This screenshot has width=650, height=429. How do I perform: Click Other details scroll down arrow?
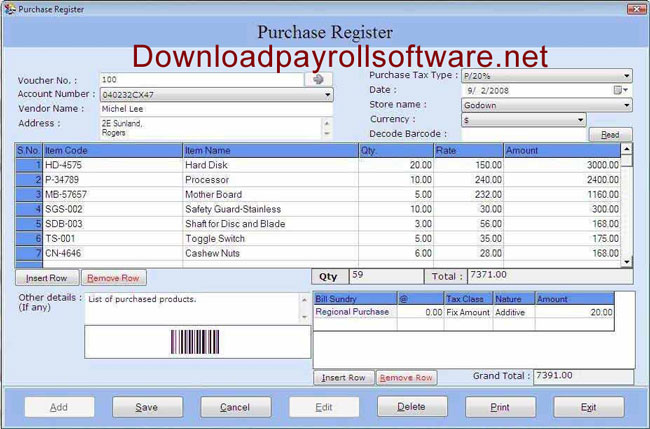(305, 317)
